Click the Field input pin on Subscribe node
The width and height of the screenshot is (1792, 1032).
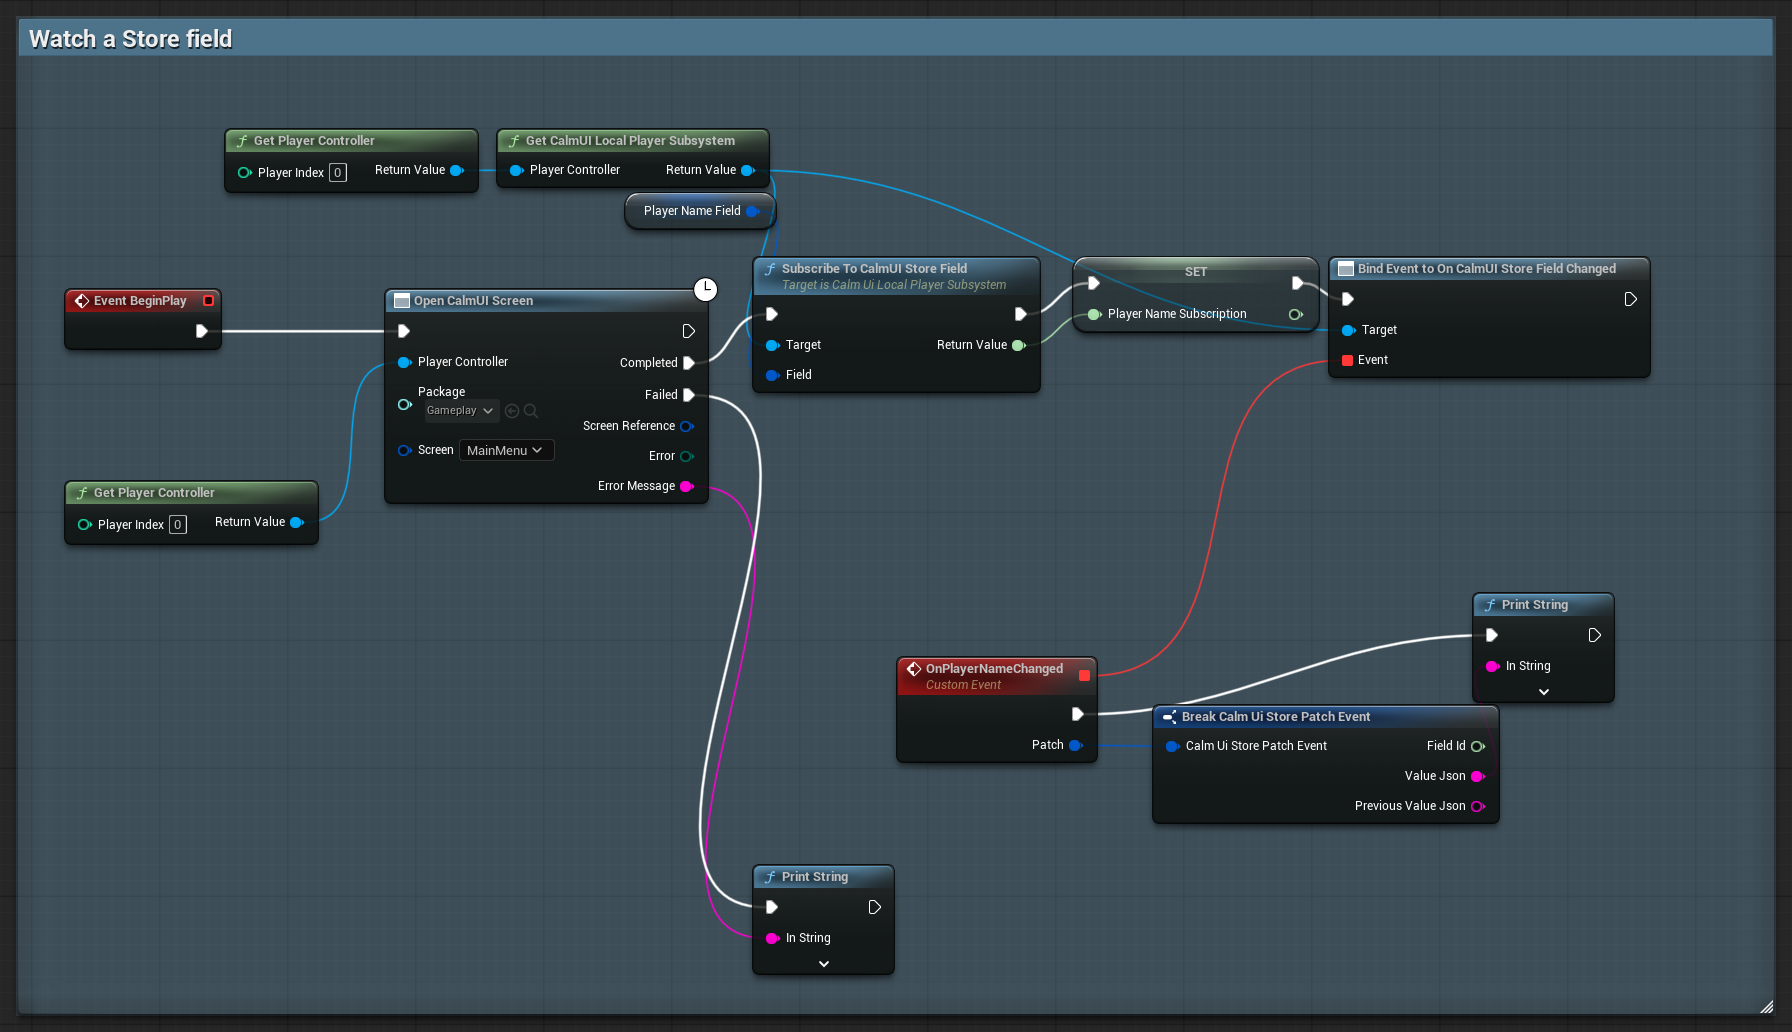pyautogui.click(x=772, y=375)
